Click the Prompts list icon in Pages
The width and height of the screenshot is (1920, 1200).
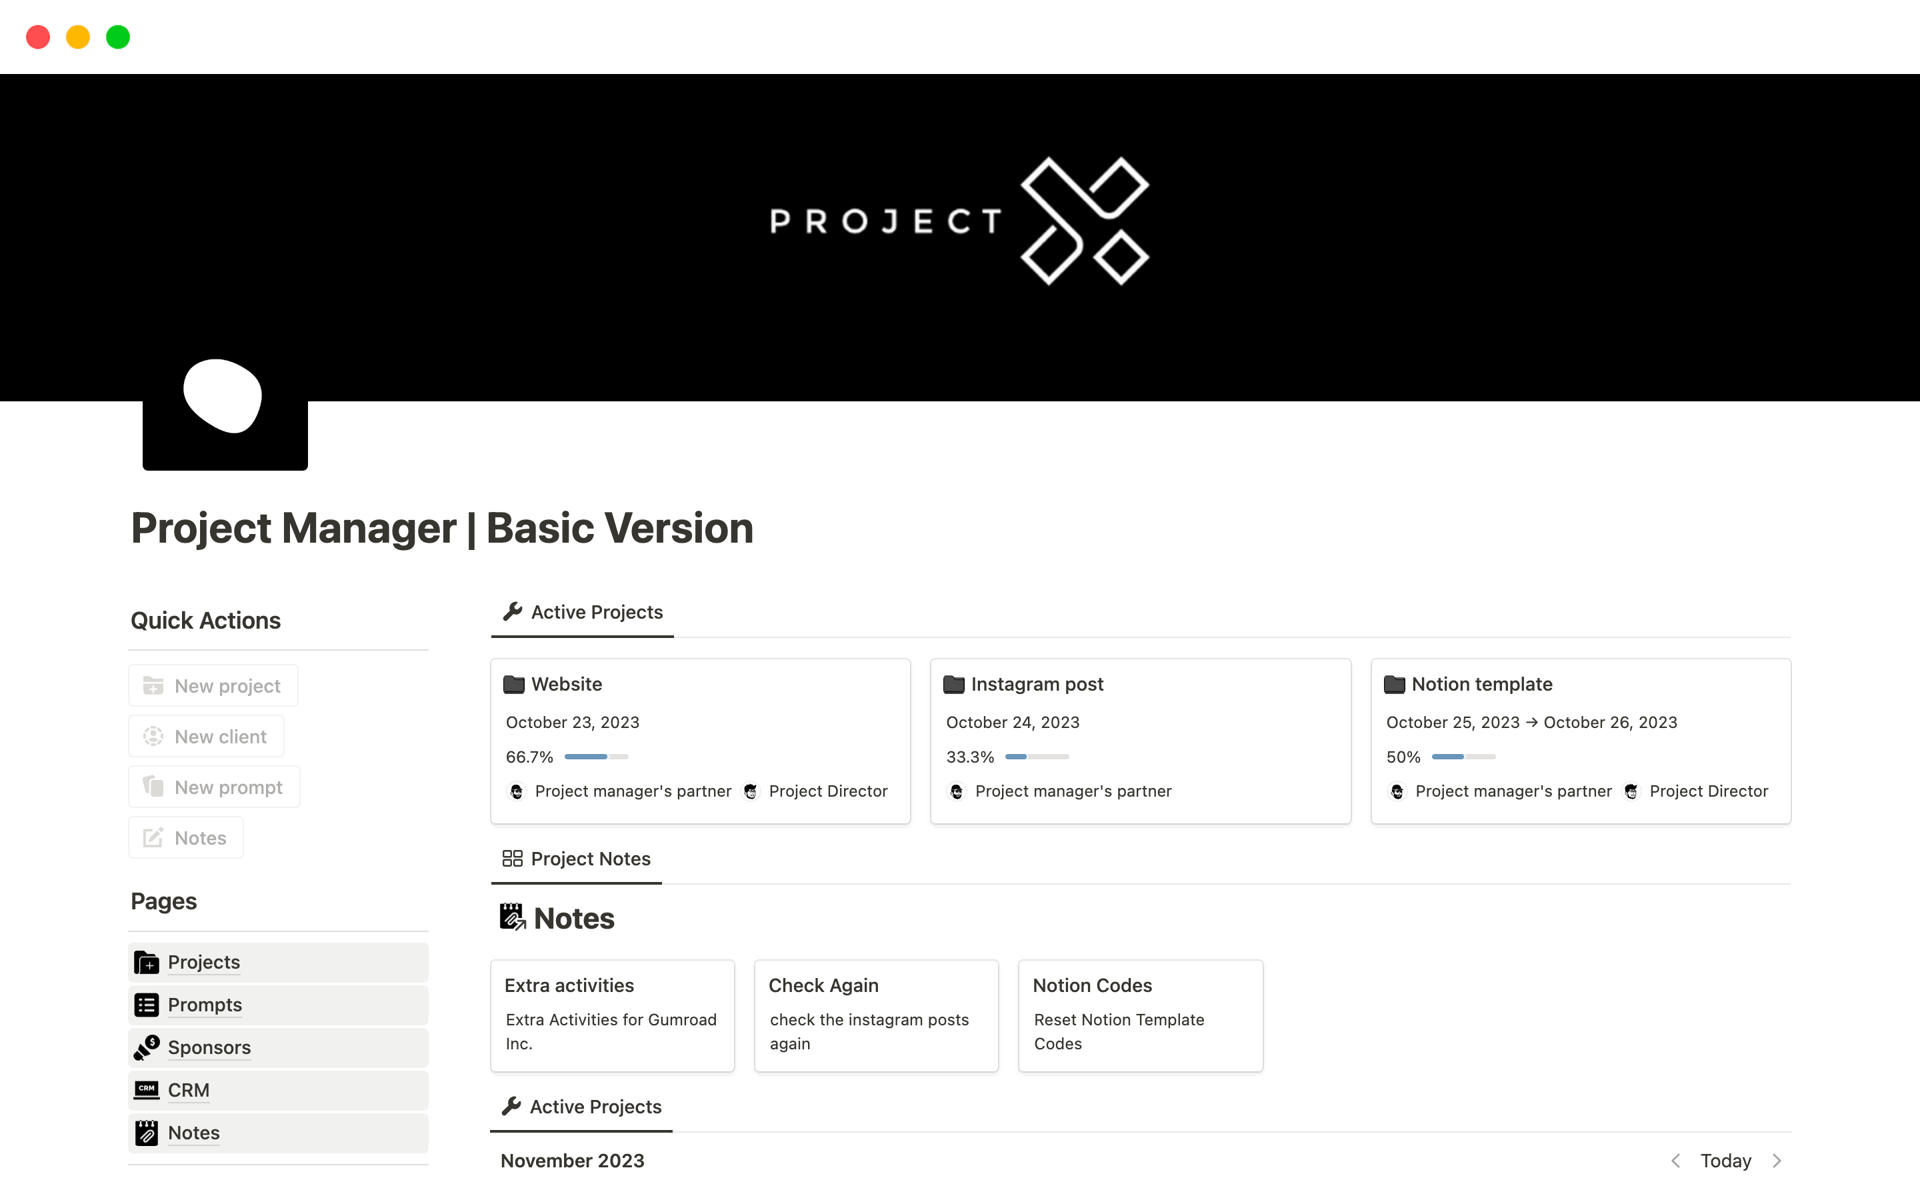[147, 1005]
